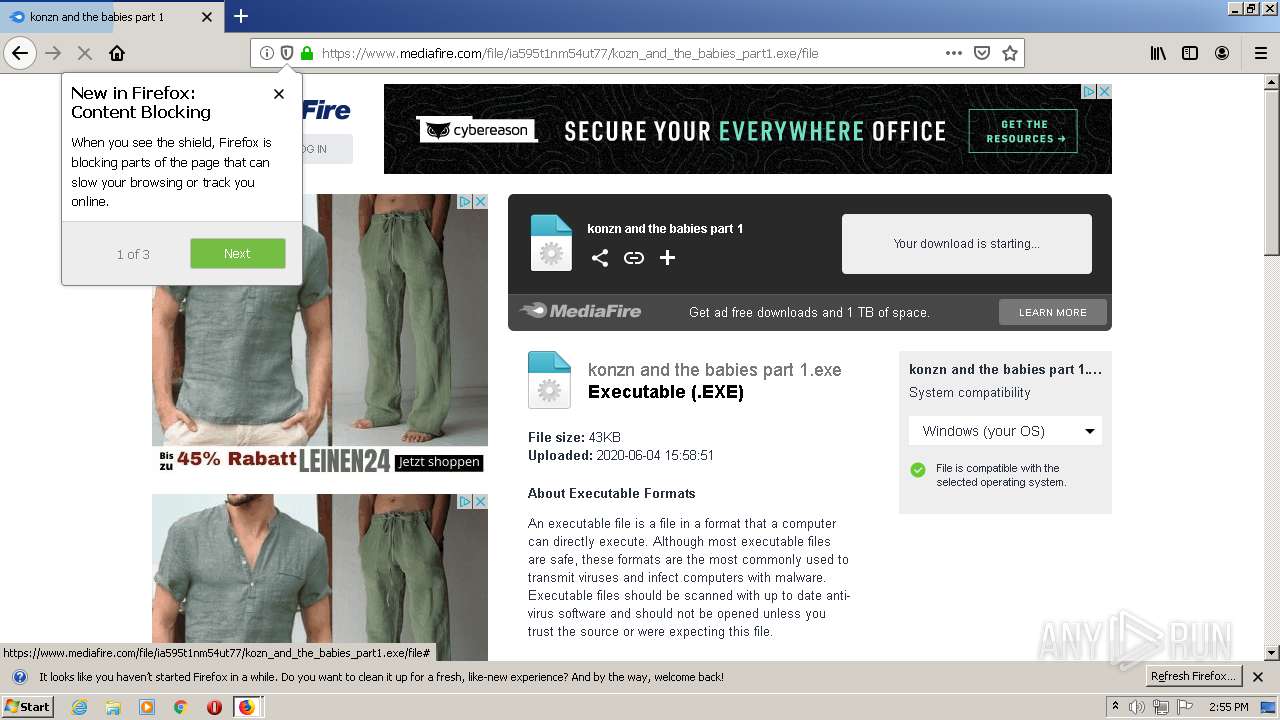1280x720 pixels.
Task: Open page actions three-dot menu
Action: coord(954,53)
